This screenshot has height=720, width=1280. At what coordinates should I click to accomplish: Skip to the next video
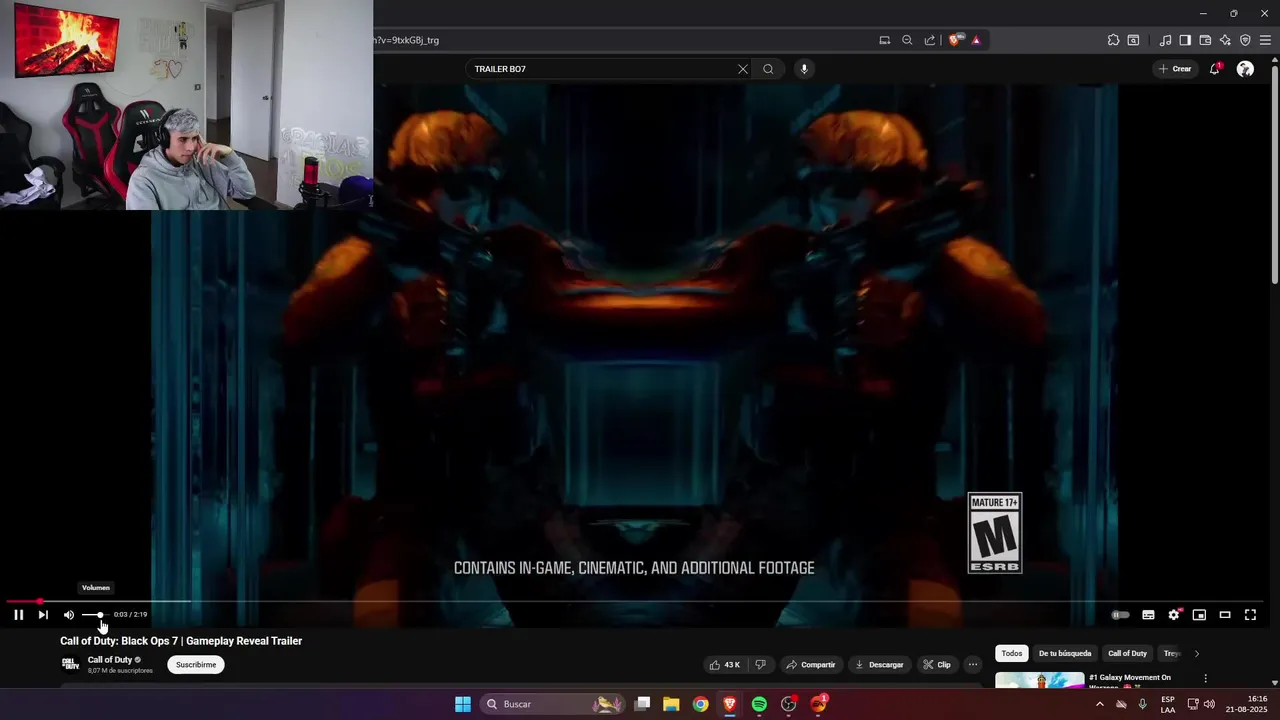(43, 615)
